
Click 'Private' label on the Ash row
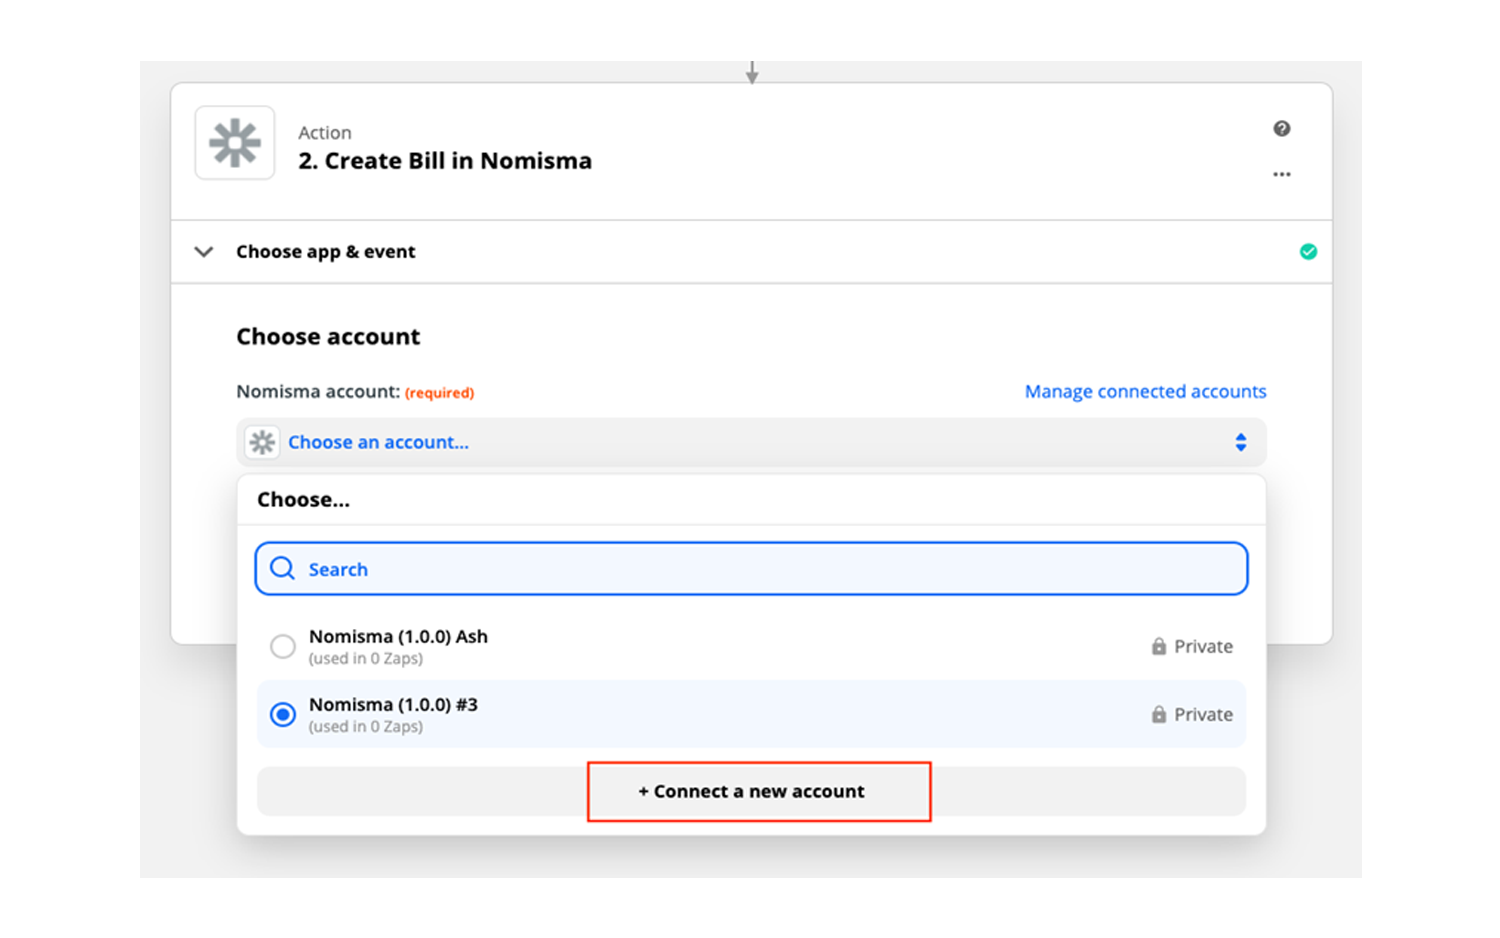pyautogui.click(x=1203, y=646)
